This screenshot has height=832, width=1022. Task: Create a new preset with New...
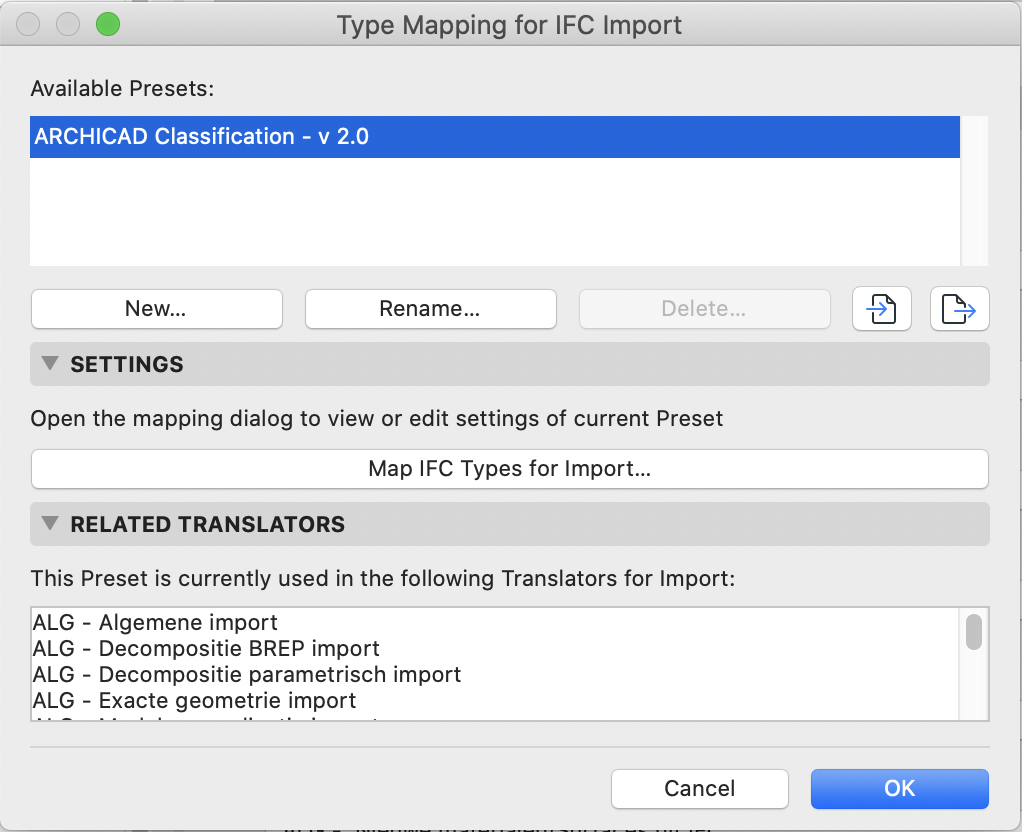[156, 308]
